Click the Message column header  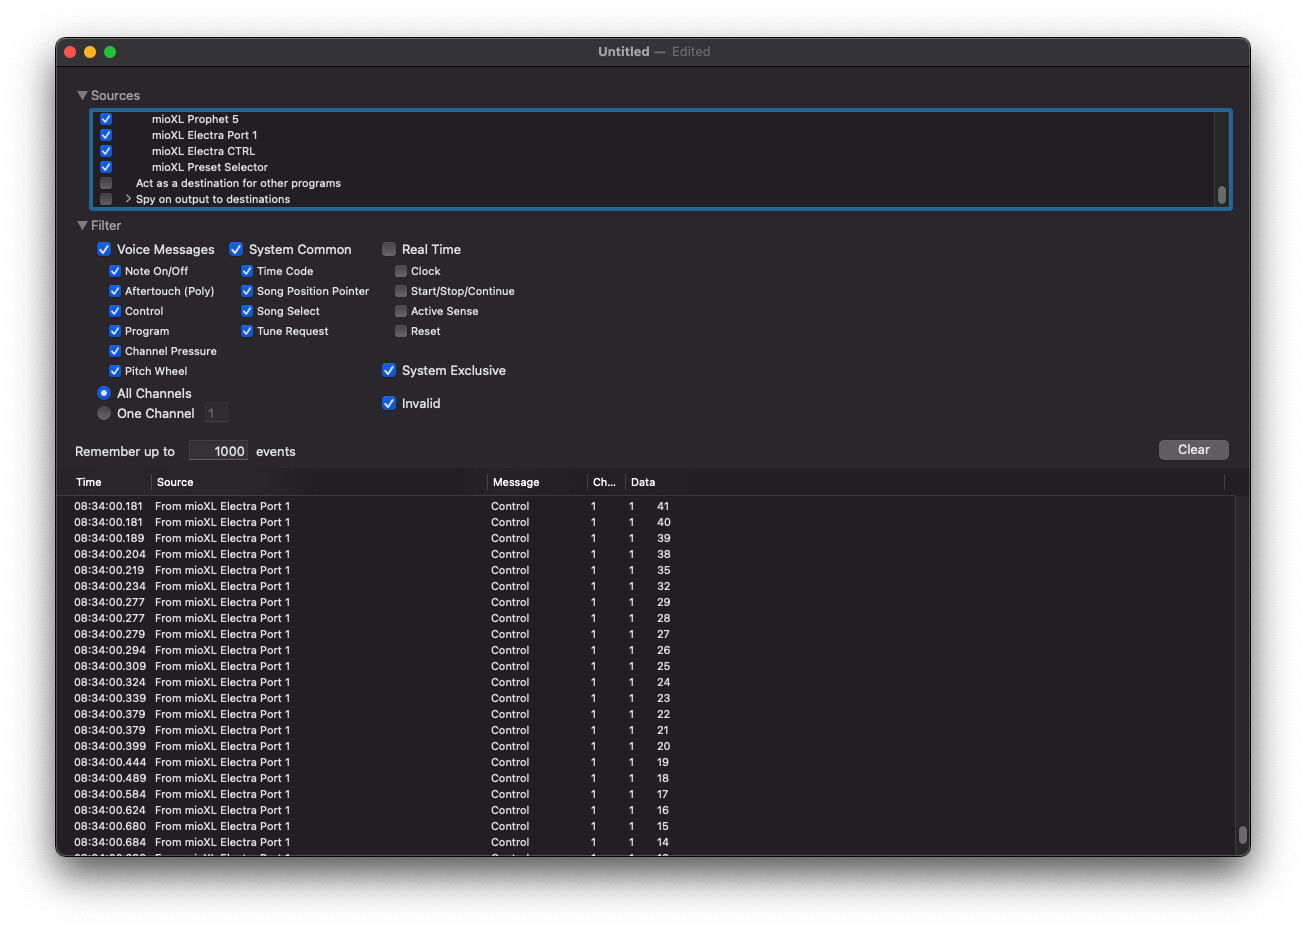pyautogui.click(x=537, y=482)
